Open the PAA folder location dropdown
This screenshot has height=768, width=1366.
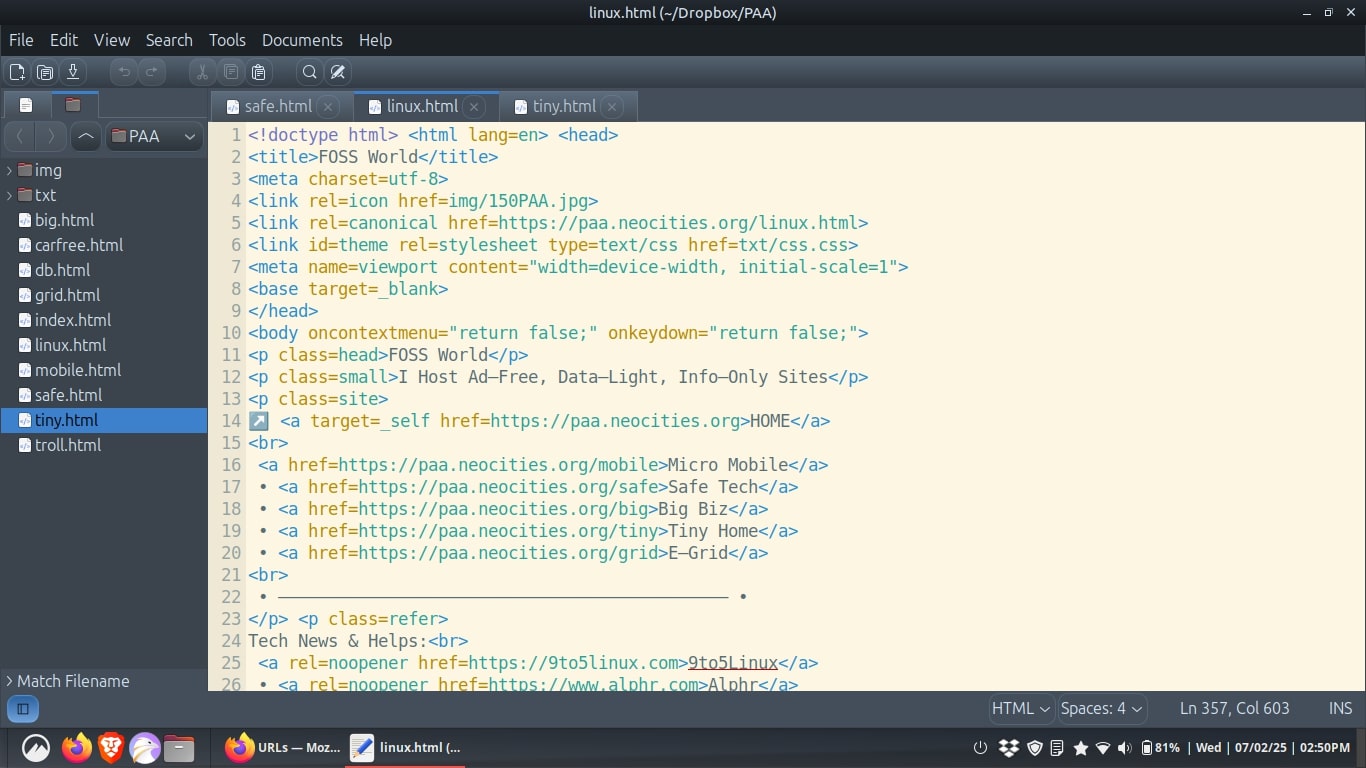(155, 136)
